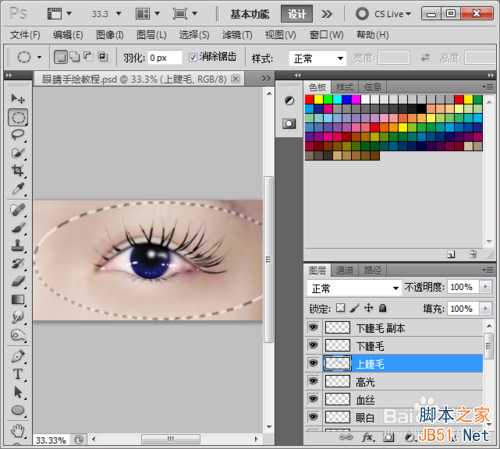Viewport: 500px width, 449px height.
Task: Click the New Selection mode icon
Action: [x=61, y=57]
